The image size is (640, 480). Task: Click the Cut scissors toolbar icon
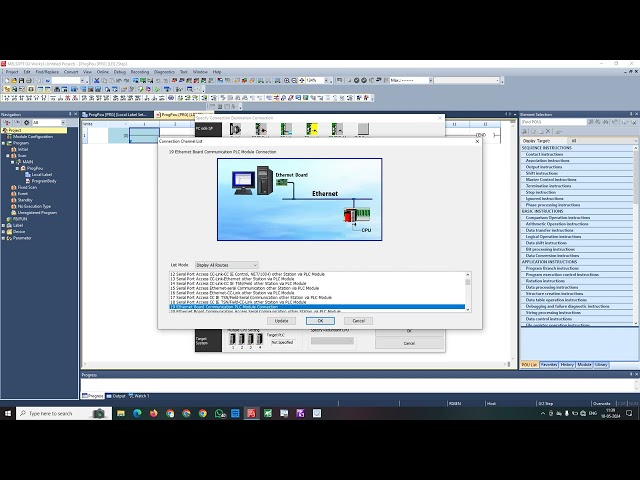[97, 80]
